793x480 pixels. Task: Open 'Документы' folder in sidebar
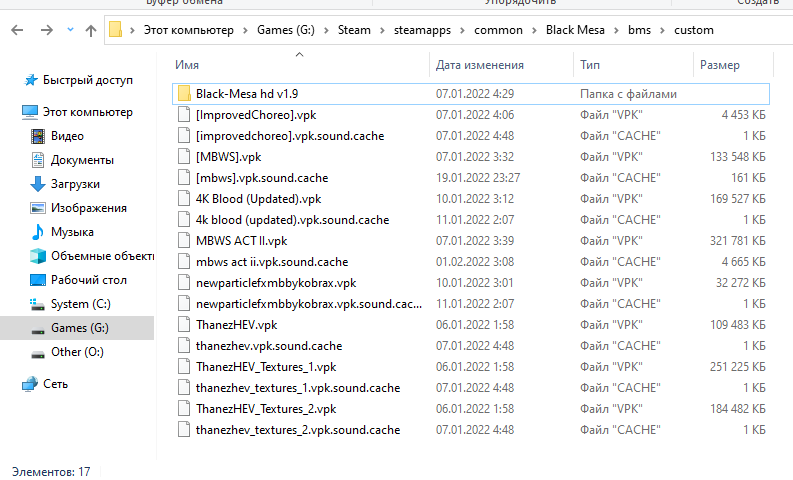pos(82,160)
